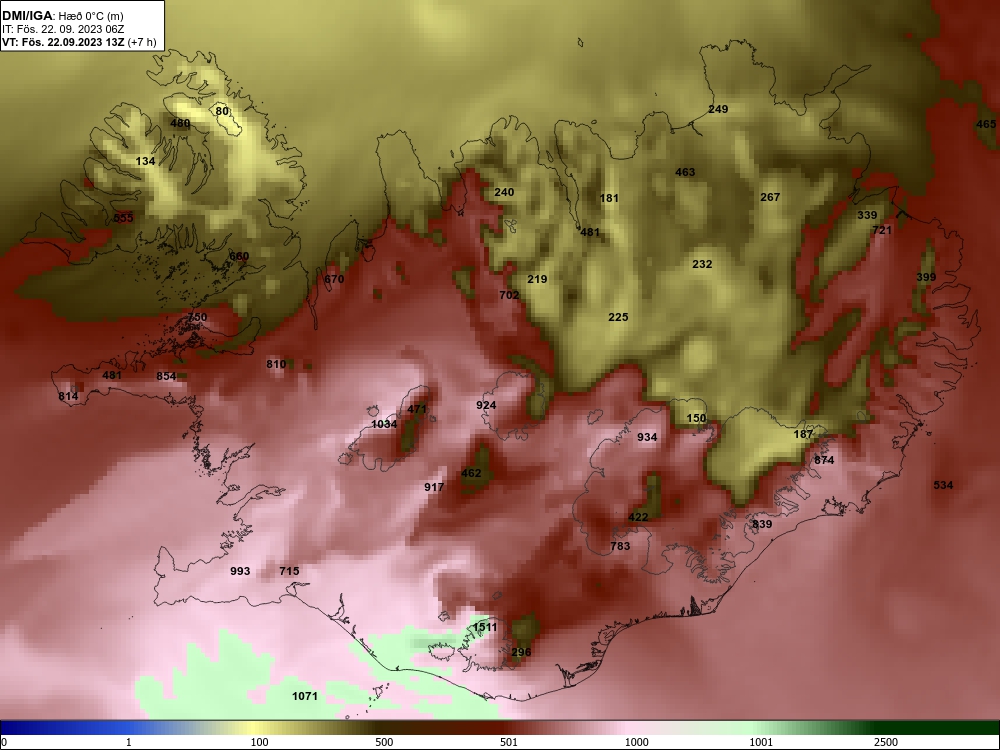Click the map value 1071
The image size is (1000, 750).
tap(305, 696)
